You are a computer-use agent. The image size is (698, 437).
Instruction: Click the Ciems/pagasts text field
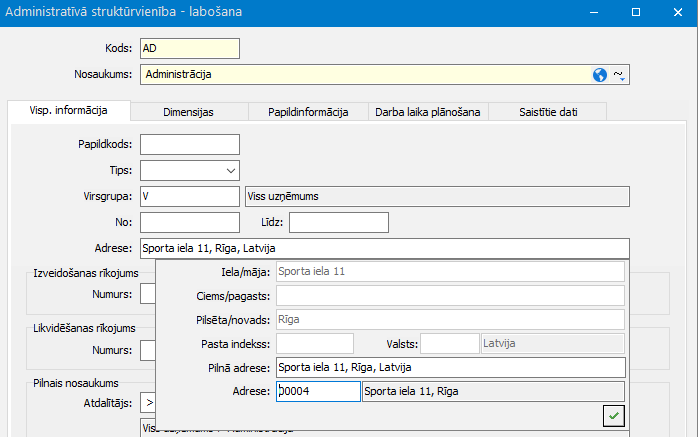tap(450, 295)
